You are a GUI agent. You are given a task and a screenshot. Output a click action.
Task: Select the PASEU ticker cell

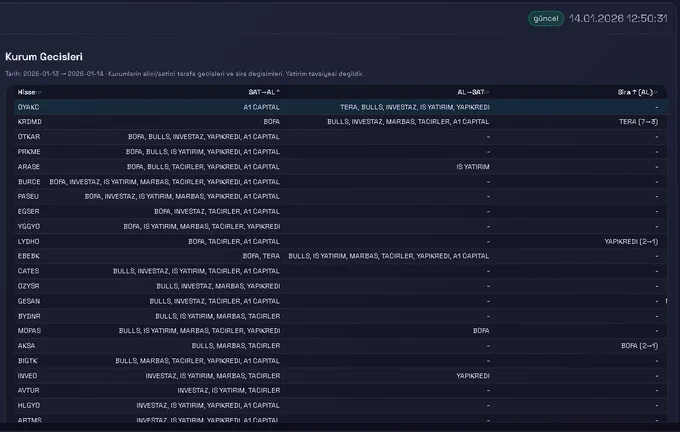point(28,196)
